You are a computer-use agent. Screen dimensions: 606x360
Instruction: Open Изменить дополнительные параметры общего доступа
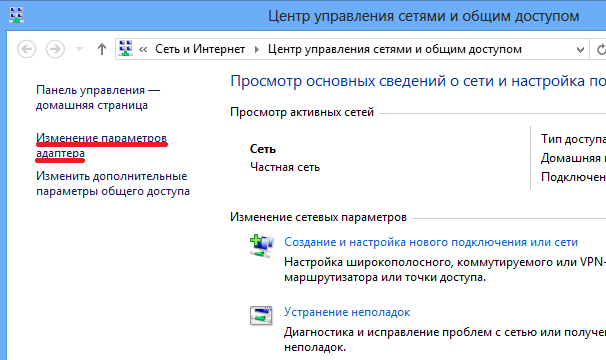tap(113, 183)
